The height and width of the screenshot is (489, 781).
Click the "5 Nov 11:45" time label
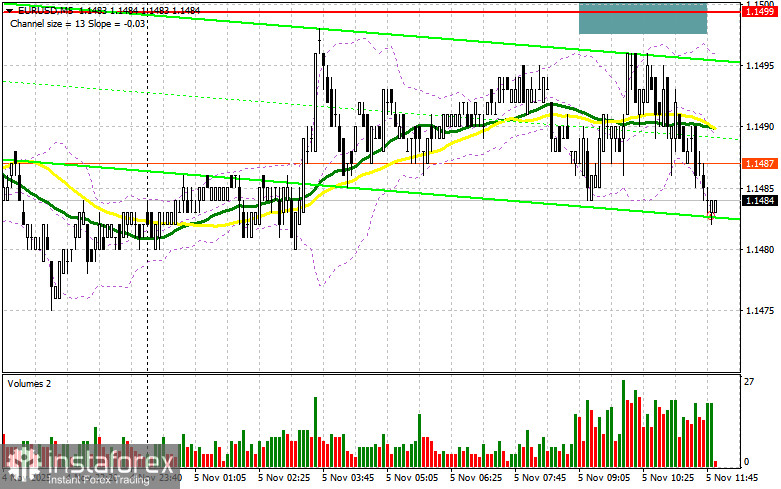pos(732,478)
